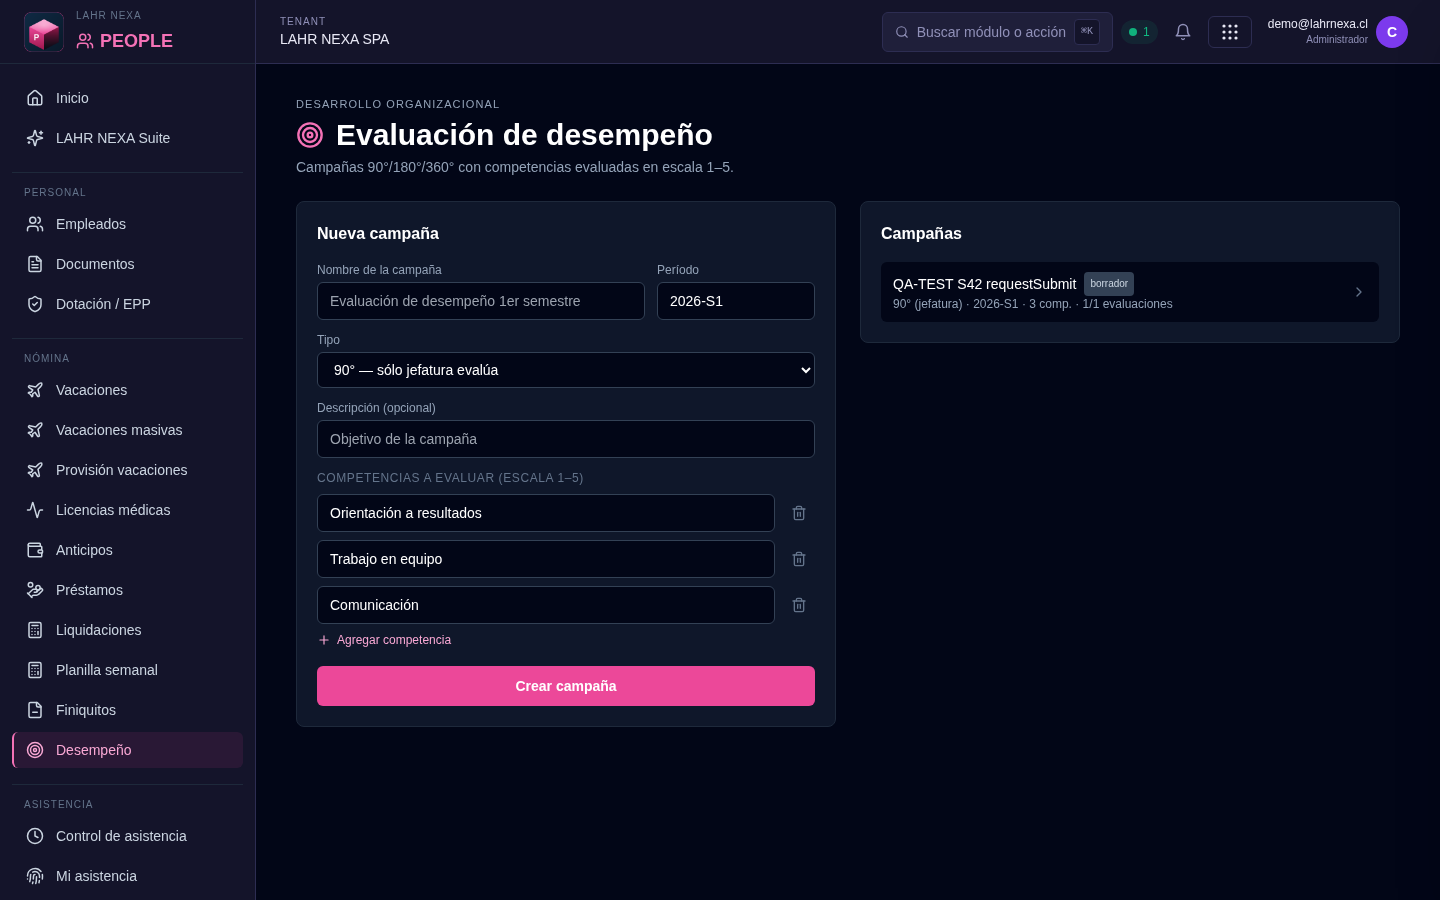Open QA-TEST S42 requestSubmit campaign
This screenshot has width=1440, height=900.
tap(1130, 292)
